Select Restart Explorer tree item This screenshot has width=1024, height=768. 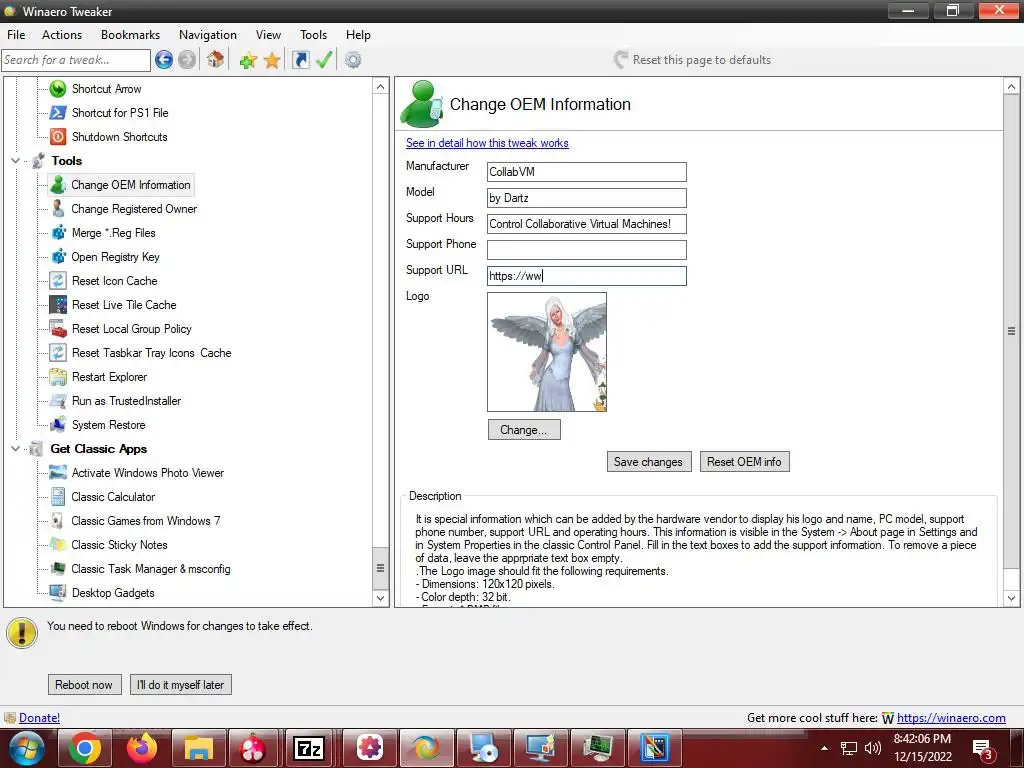[109, 377]
